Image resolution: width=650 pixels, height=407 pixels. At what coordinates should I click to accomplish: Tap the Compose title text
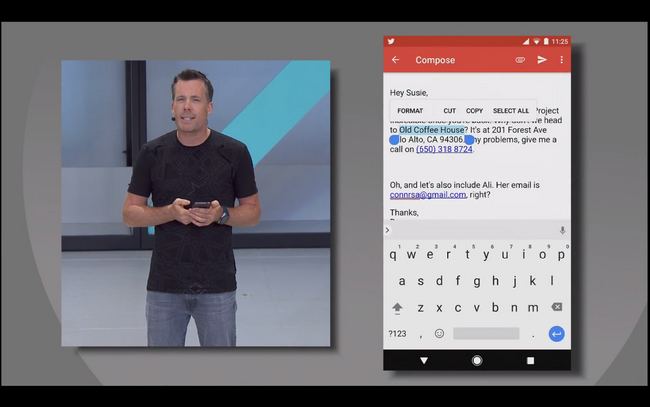435,60
